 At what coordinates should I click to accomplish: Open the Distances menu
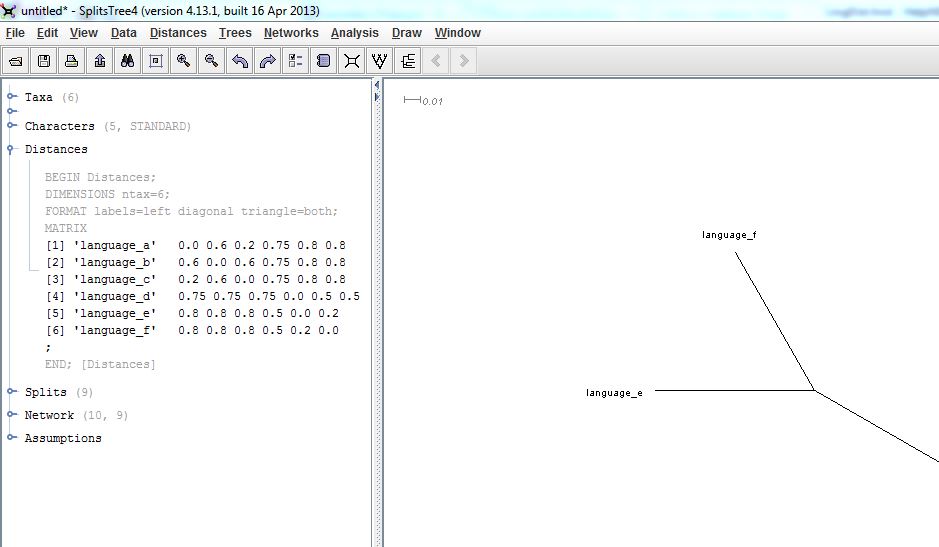pyautogui.click(x=178, y=33)
